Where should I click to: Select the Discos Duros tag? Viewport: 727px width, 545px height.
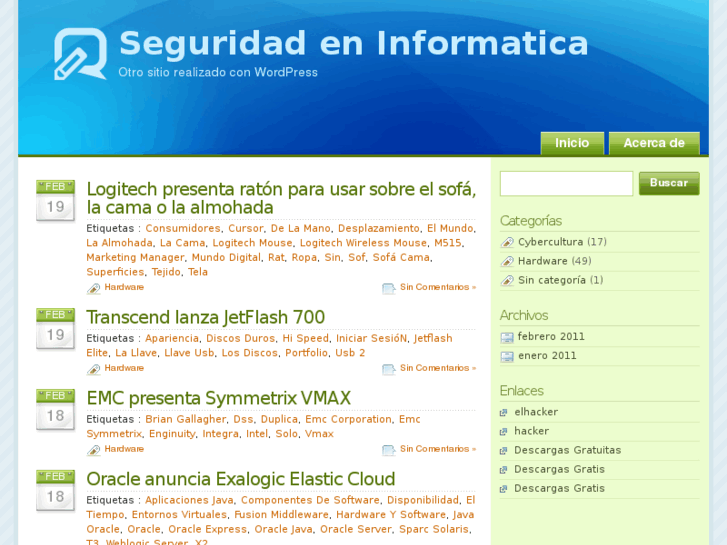pos(241,338)
